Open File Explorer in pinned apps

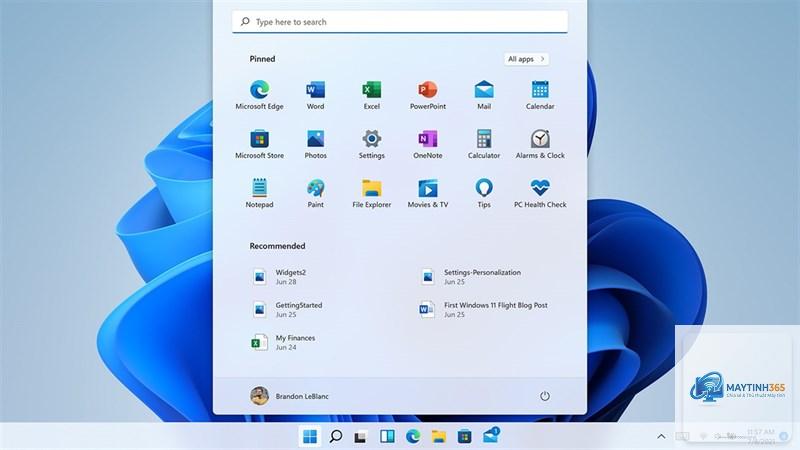tap(371, 193)
